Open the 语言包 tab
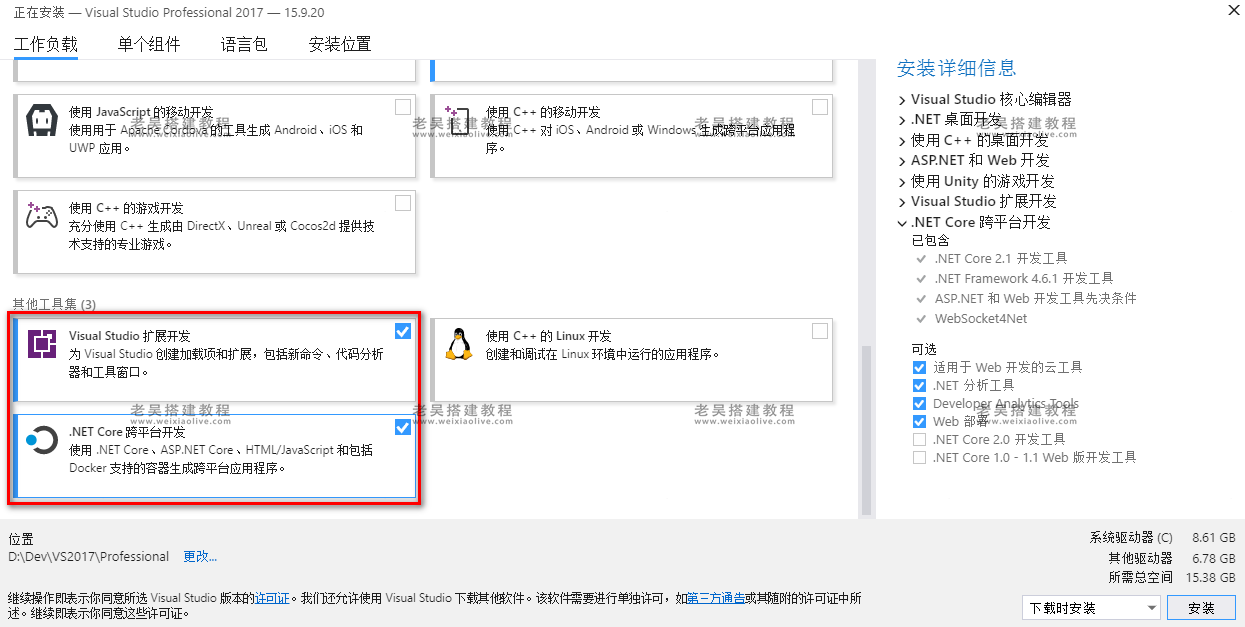Image resolution: width=1245 pixels, height=627 pixels. (242, 44)
